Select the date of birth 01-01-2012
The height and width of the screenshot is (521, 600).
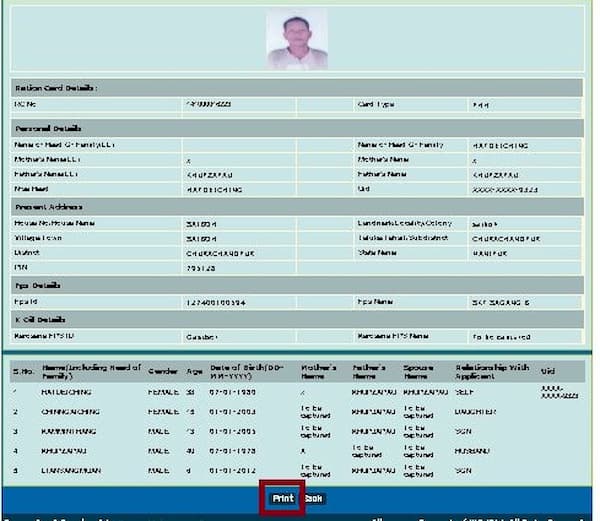232,471
